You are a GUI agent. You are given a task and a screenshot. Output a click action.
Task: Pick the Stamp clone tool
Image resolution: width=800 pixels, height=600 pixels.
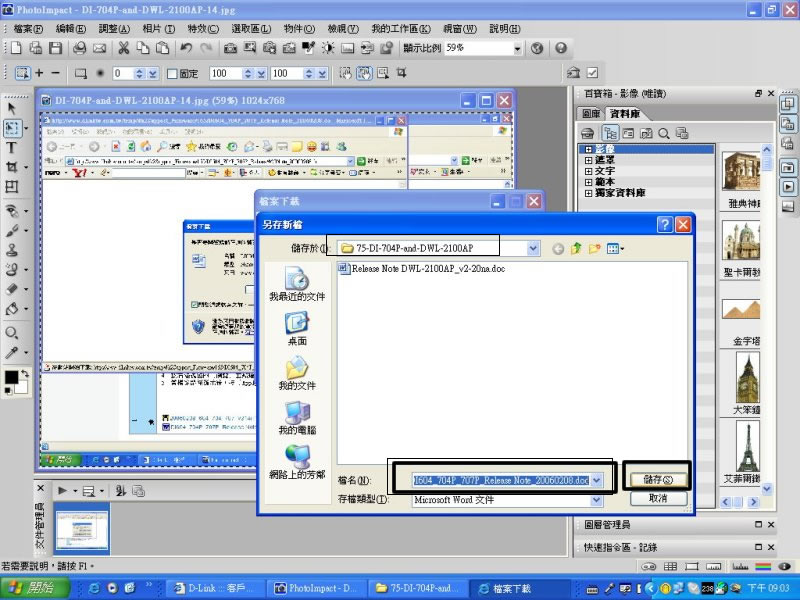(12, 250)
